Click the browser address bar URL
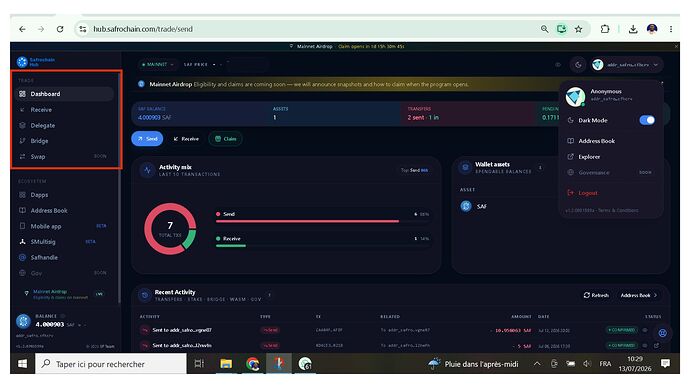This screenshot has height=388, width=690. pos(143,29)
